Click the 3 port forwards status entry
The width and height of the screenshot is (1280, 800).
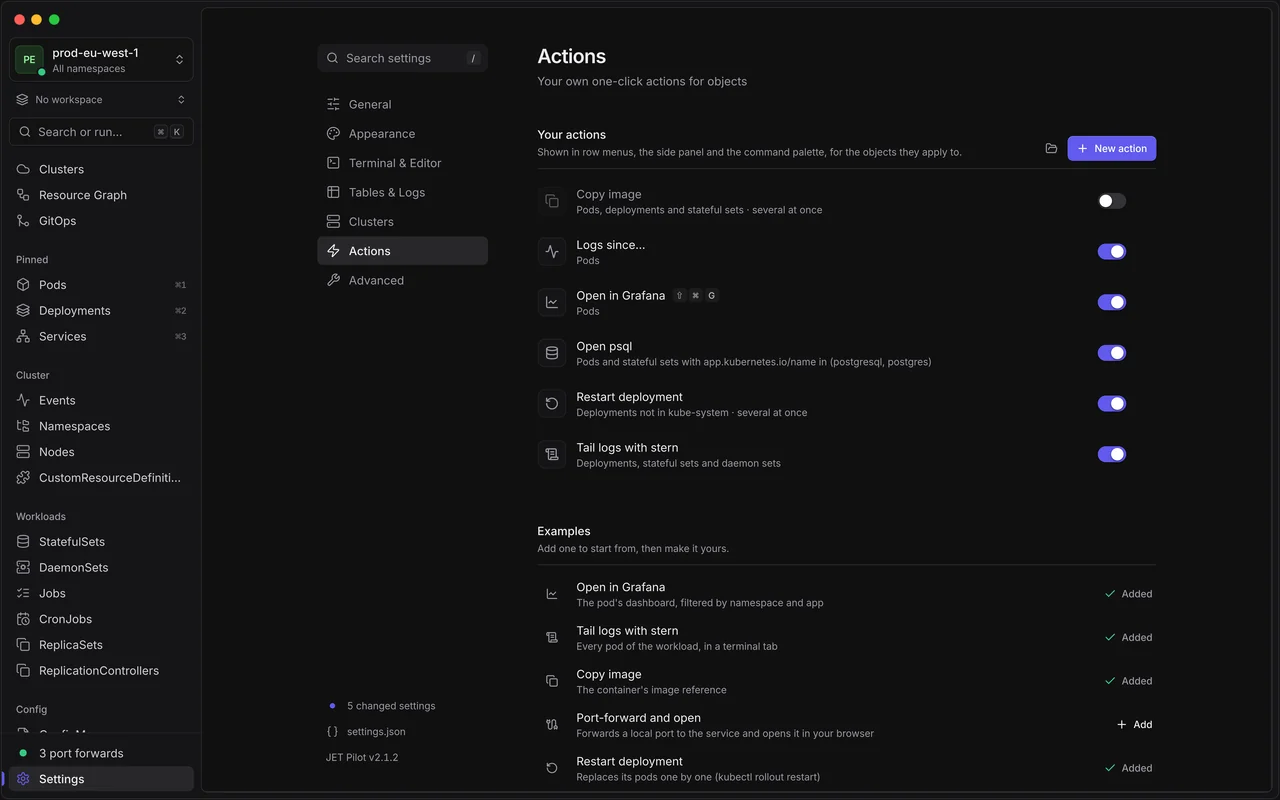click(101, 753)
